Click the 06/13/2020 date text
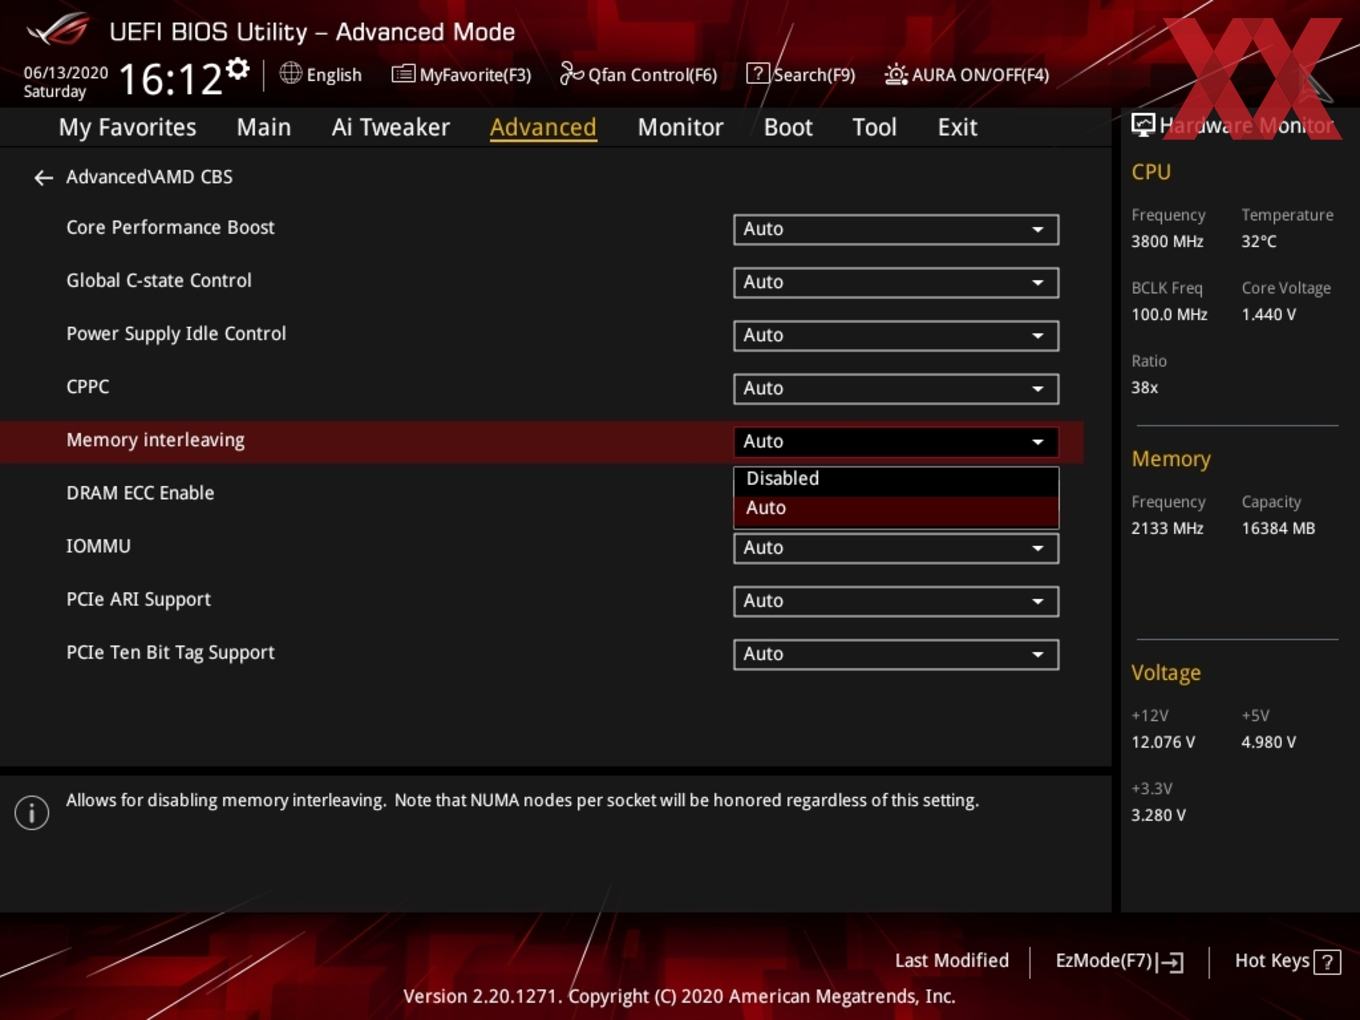 point(66,73)
